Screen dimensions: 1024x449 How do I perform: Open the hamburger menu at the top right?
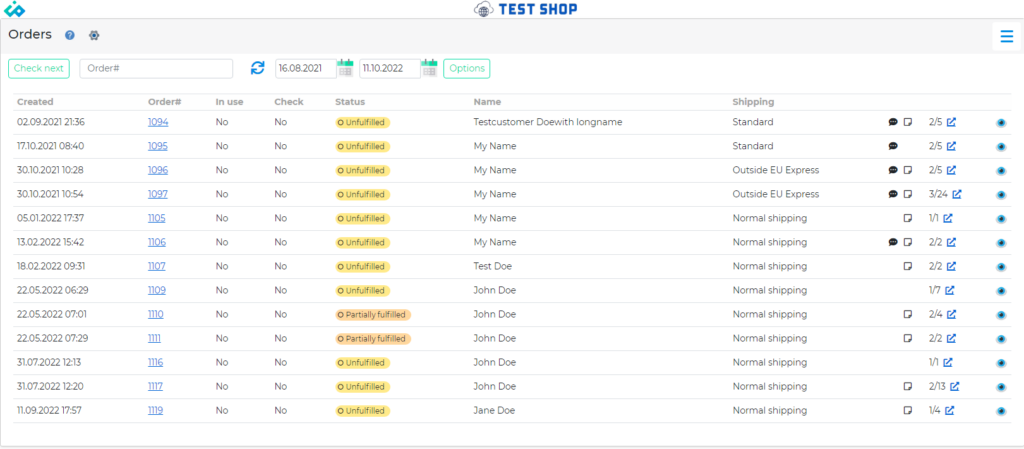1006,36
